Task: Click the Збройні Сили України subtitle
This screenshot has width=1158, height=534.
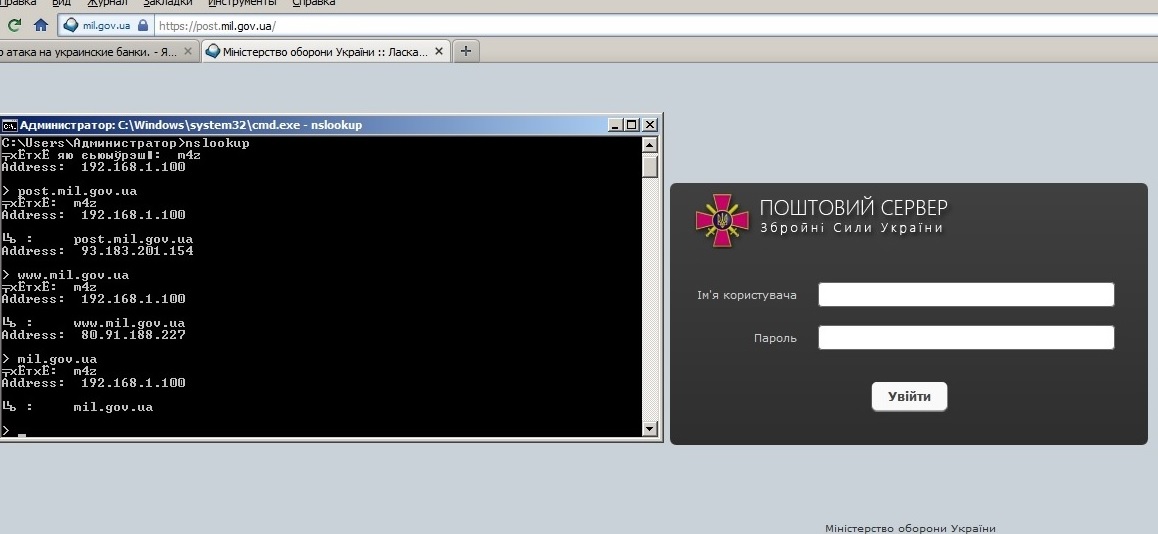Action: pyautogui.click(x=852, y=228)
